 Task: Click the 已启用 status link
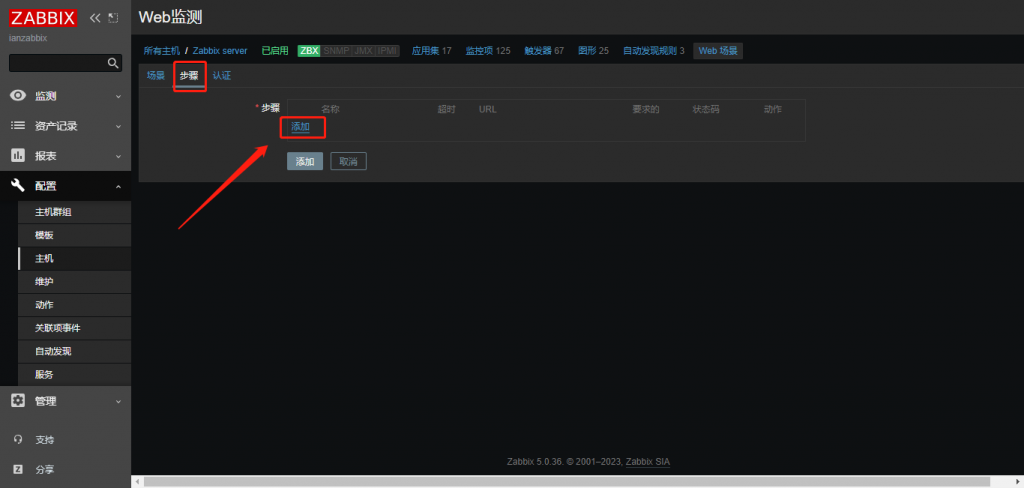point(275,50)
